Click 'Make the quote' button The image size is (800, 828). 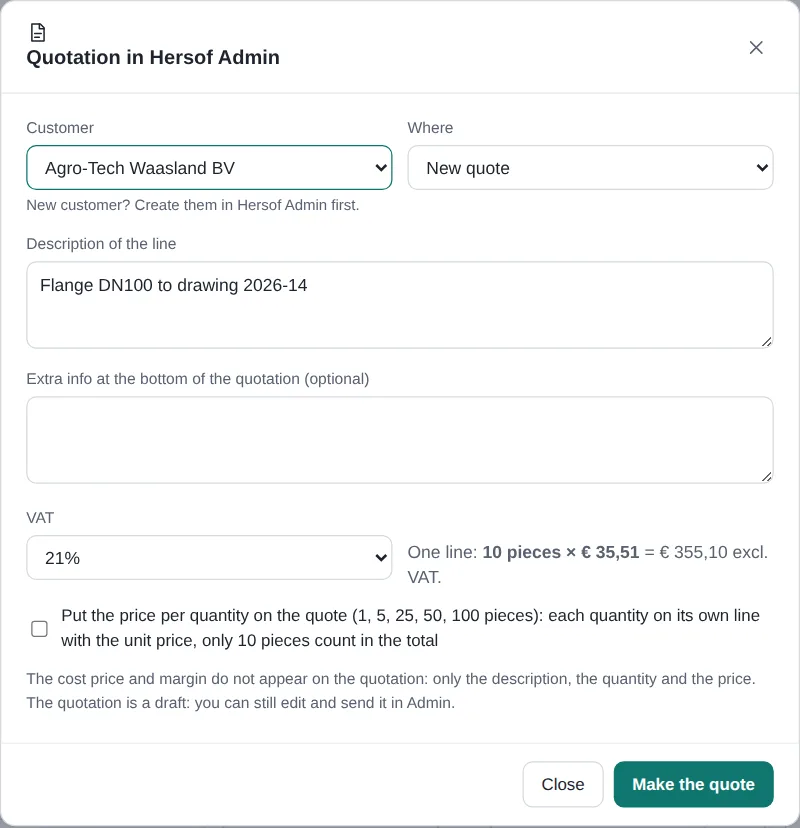[x=693, y=784]
